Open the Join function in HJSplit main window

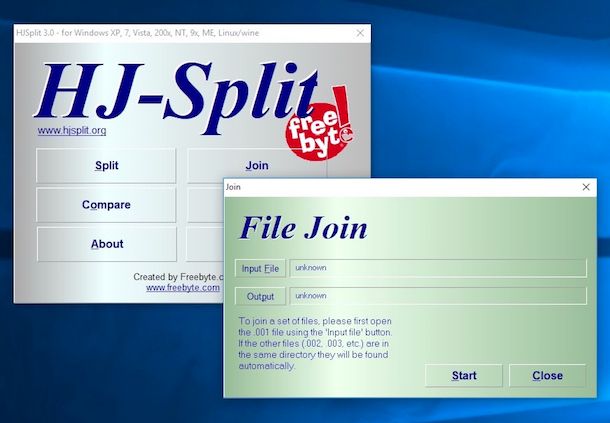[257, 165]
